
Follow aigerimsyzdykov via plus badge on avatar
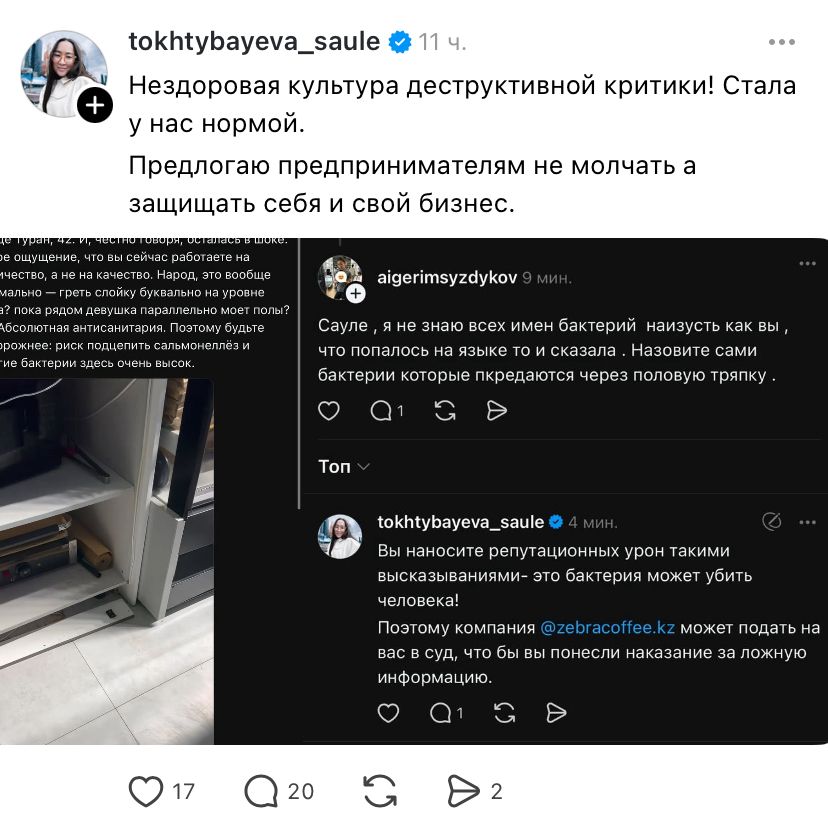[356, 293]
